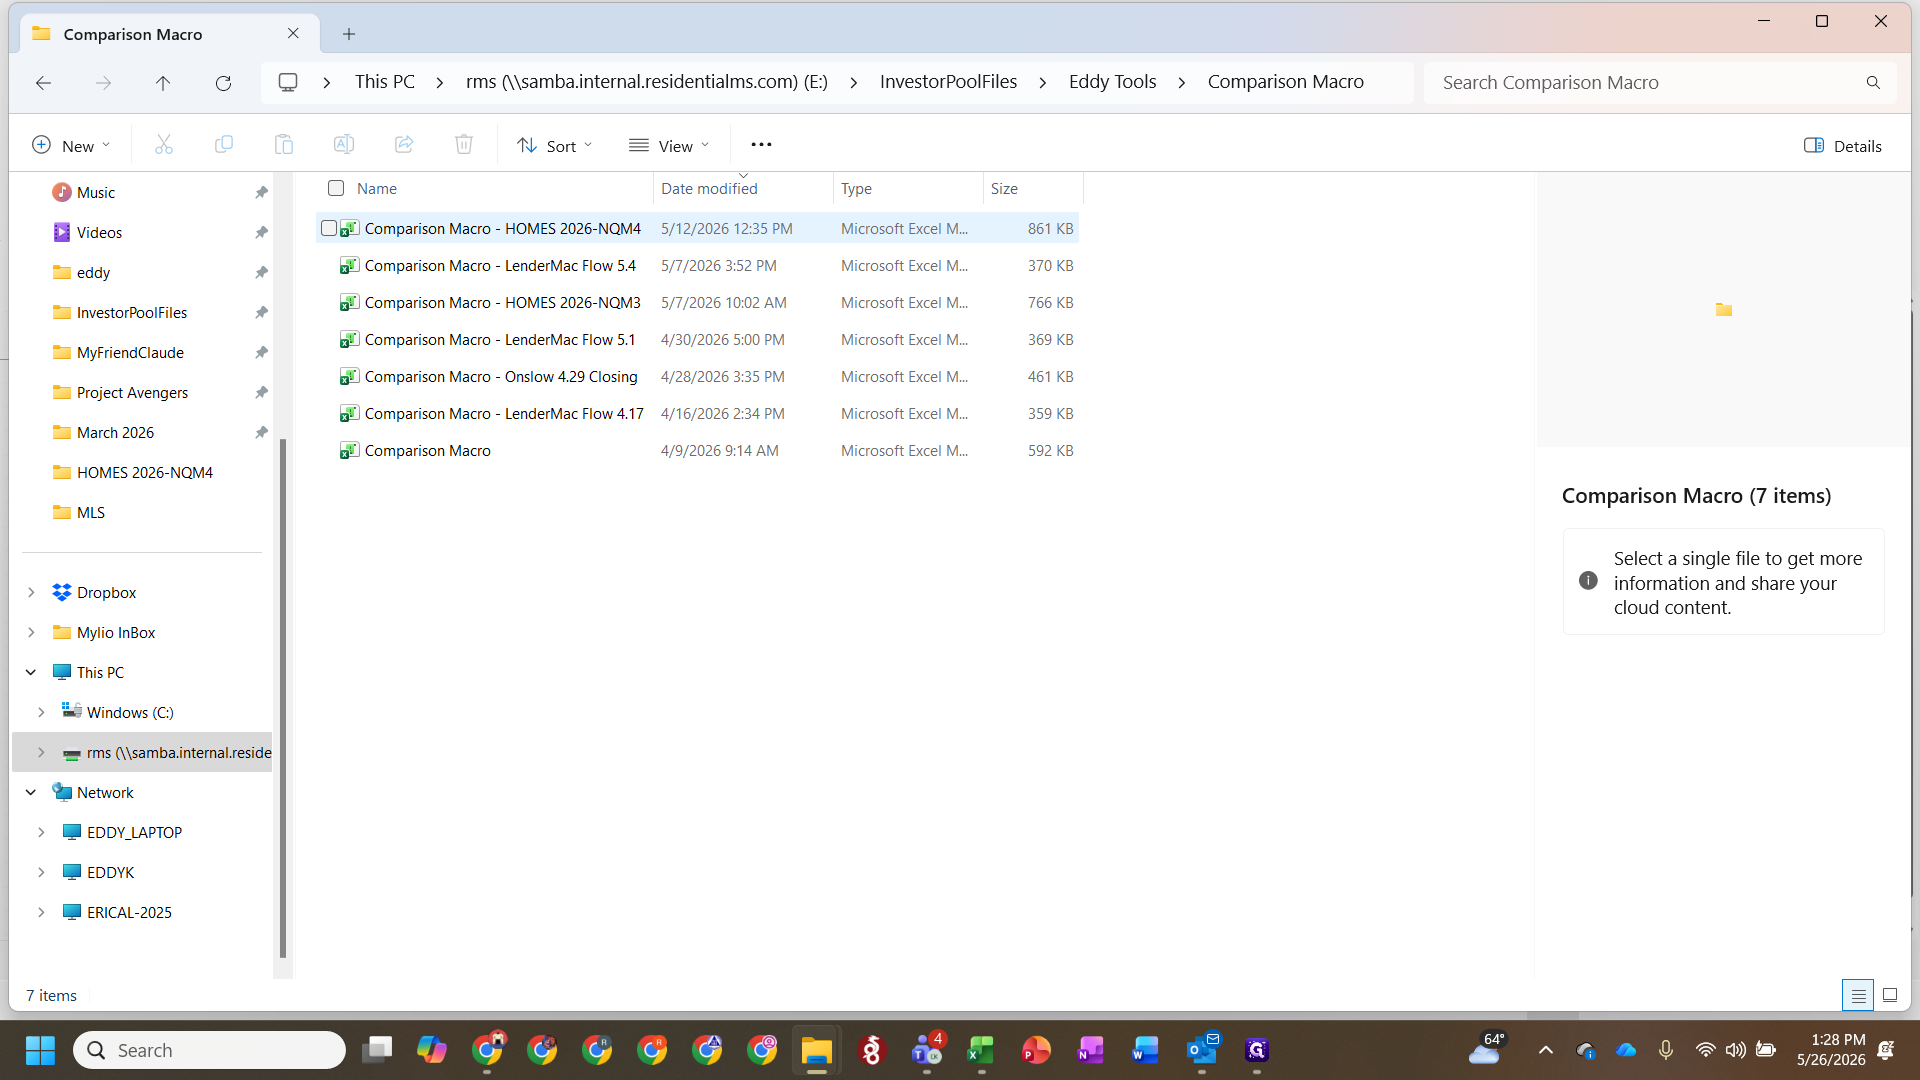Open Word from the taskbar

click(1145, 1050)
